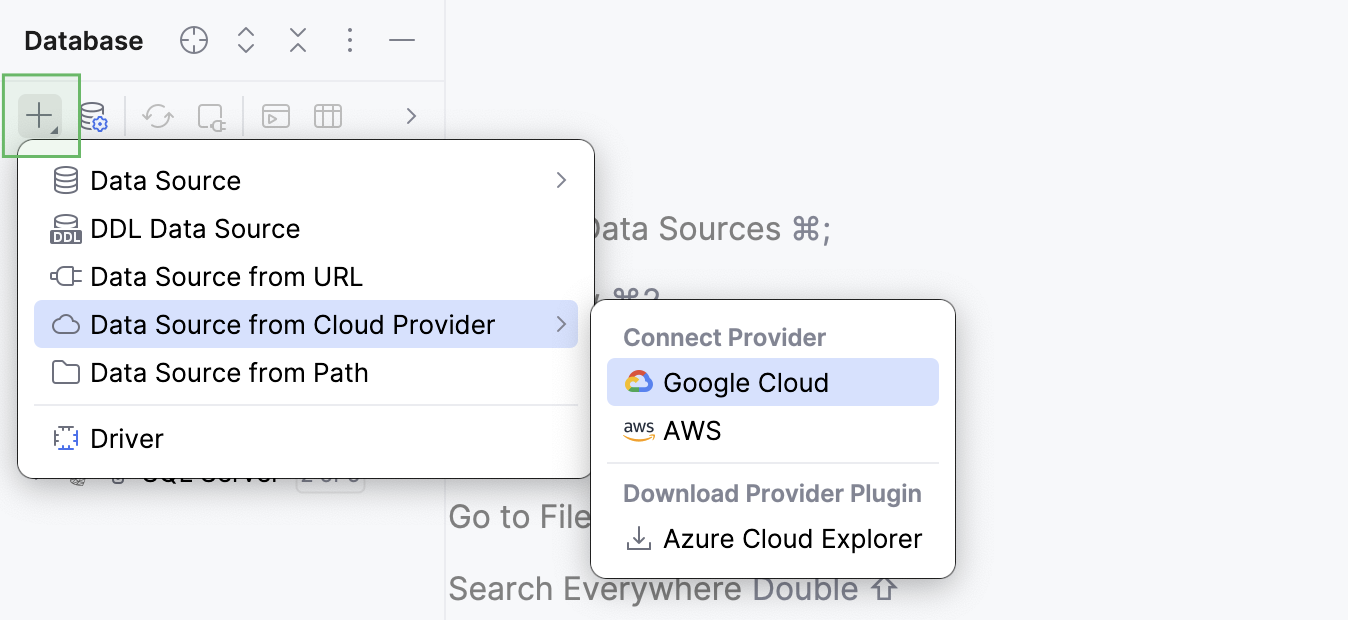Expand the Data Source from Cloud Provider submenu
The width and height of the screenshot is (1348, 620).
tap(562, 324)
